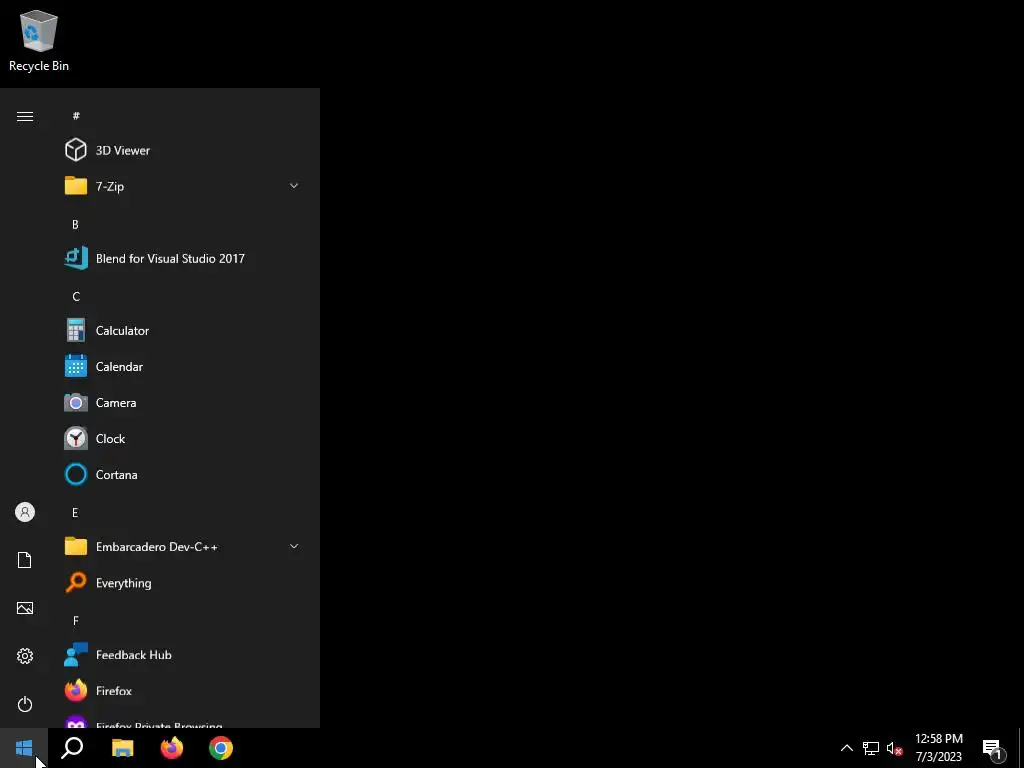The width and height of the screenshot is (1024, 768).
Task: Open Calendar app
Action: 182,366
